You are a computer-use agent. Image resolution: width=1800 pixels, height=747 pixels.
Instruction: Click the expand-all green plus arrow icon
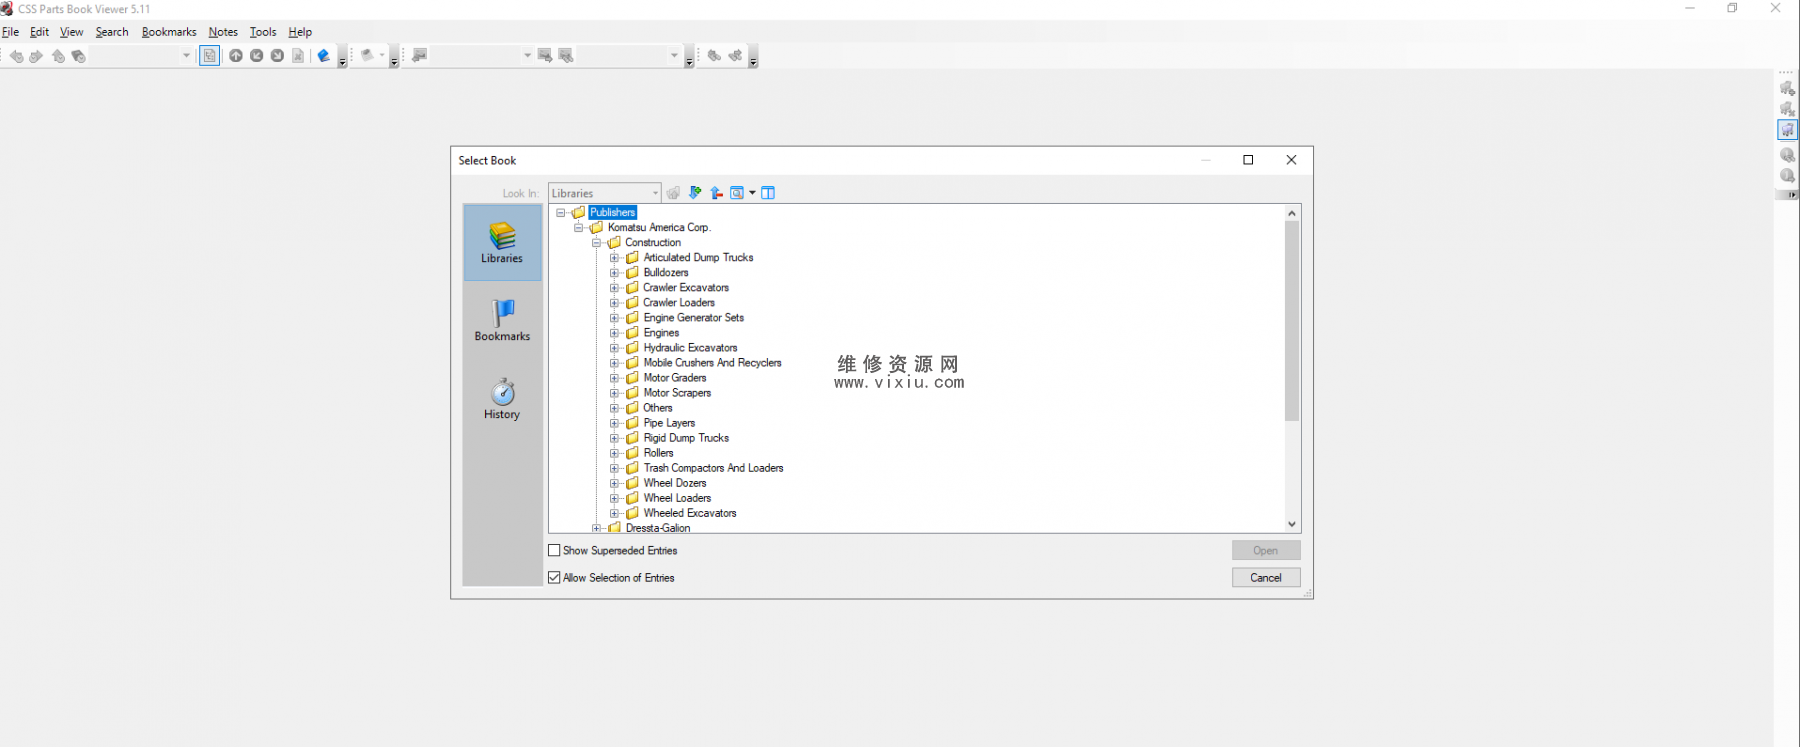(695, 193)
